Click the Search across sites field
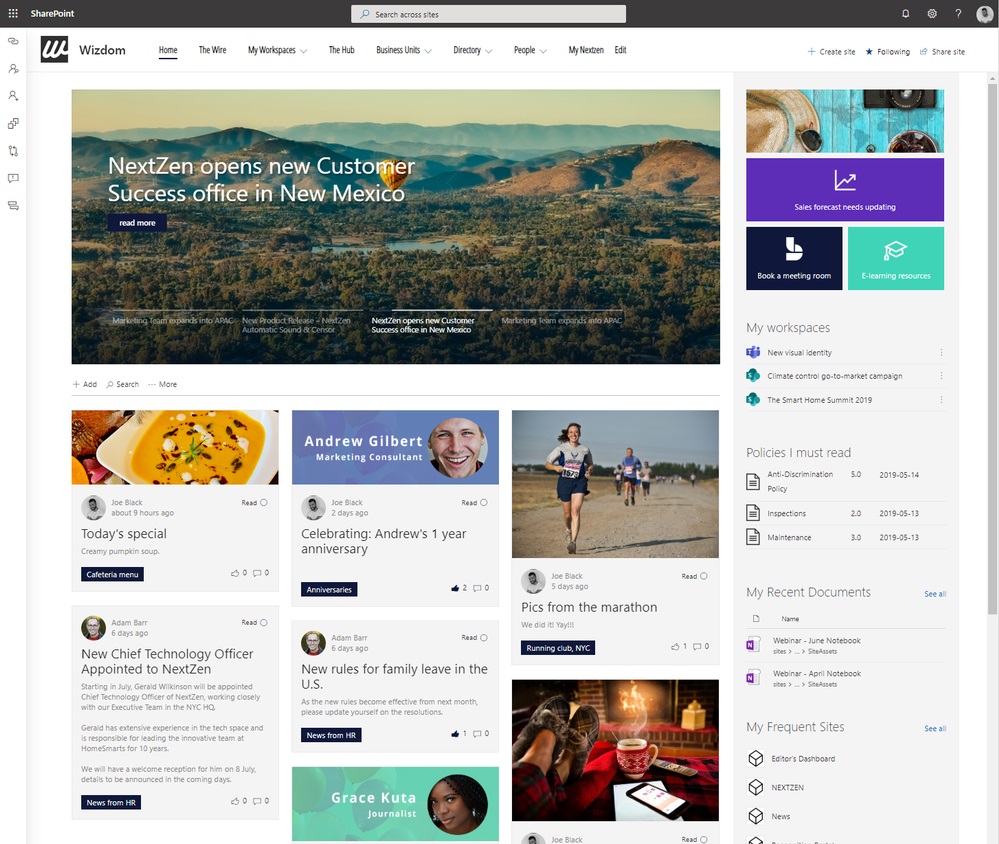The width and height of the screenshot is (999, 844). pos(488,14)
